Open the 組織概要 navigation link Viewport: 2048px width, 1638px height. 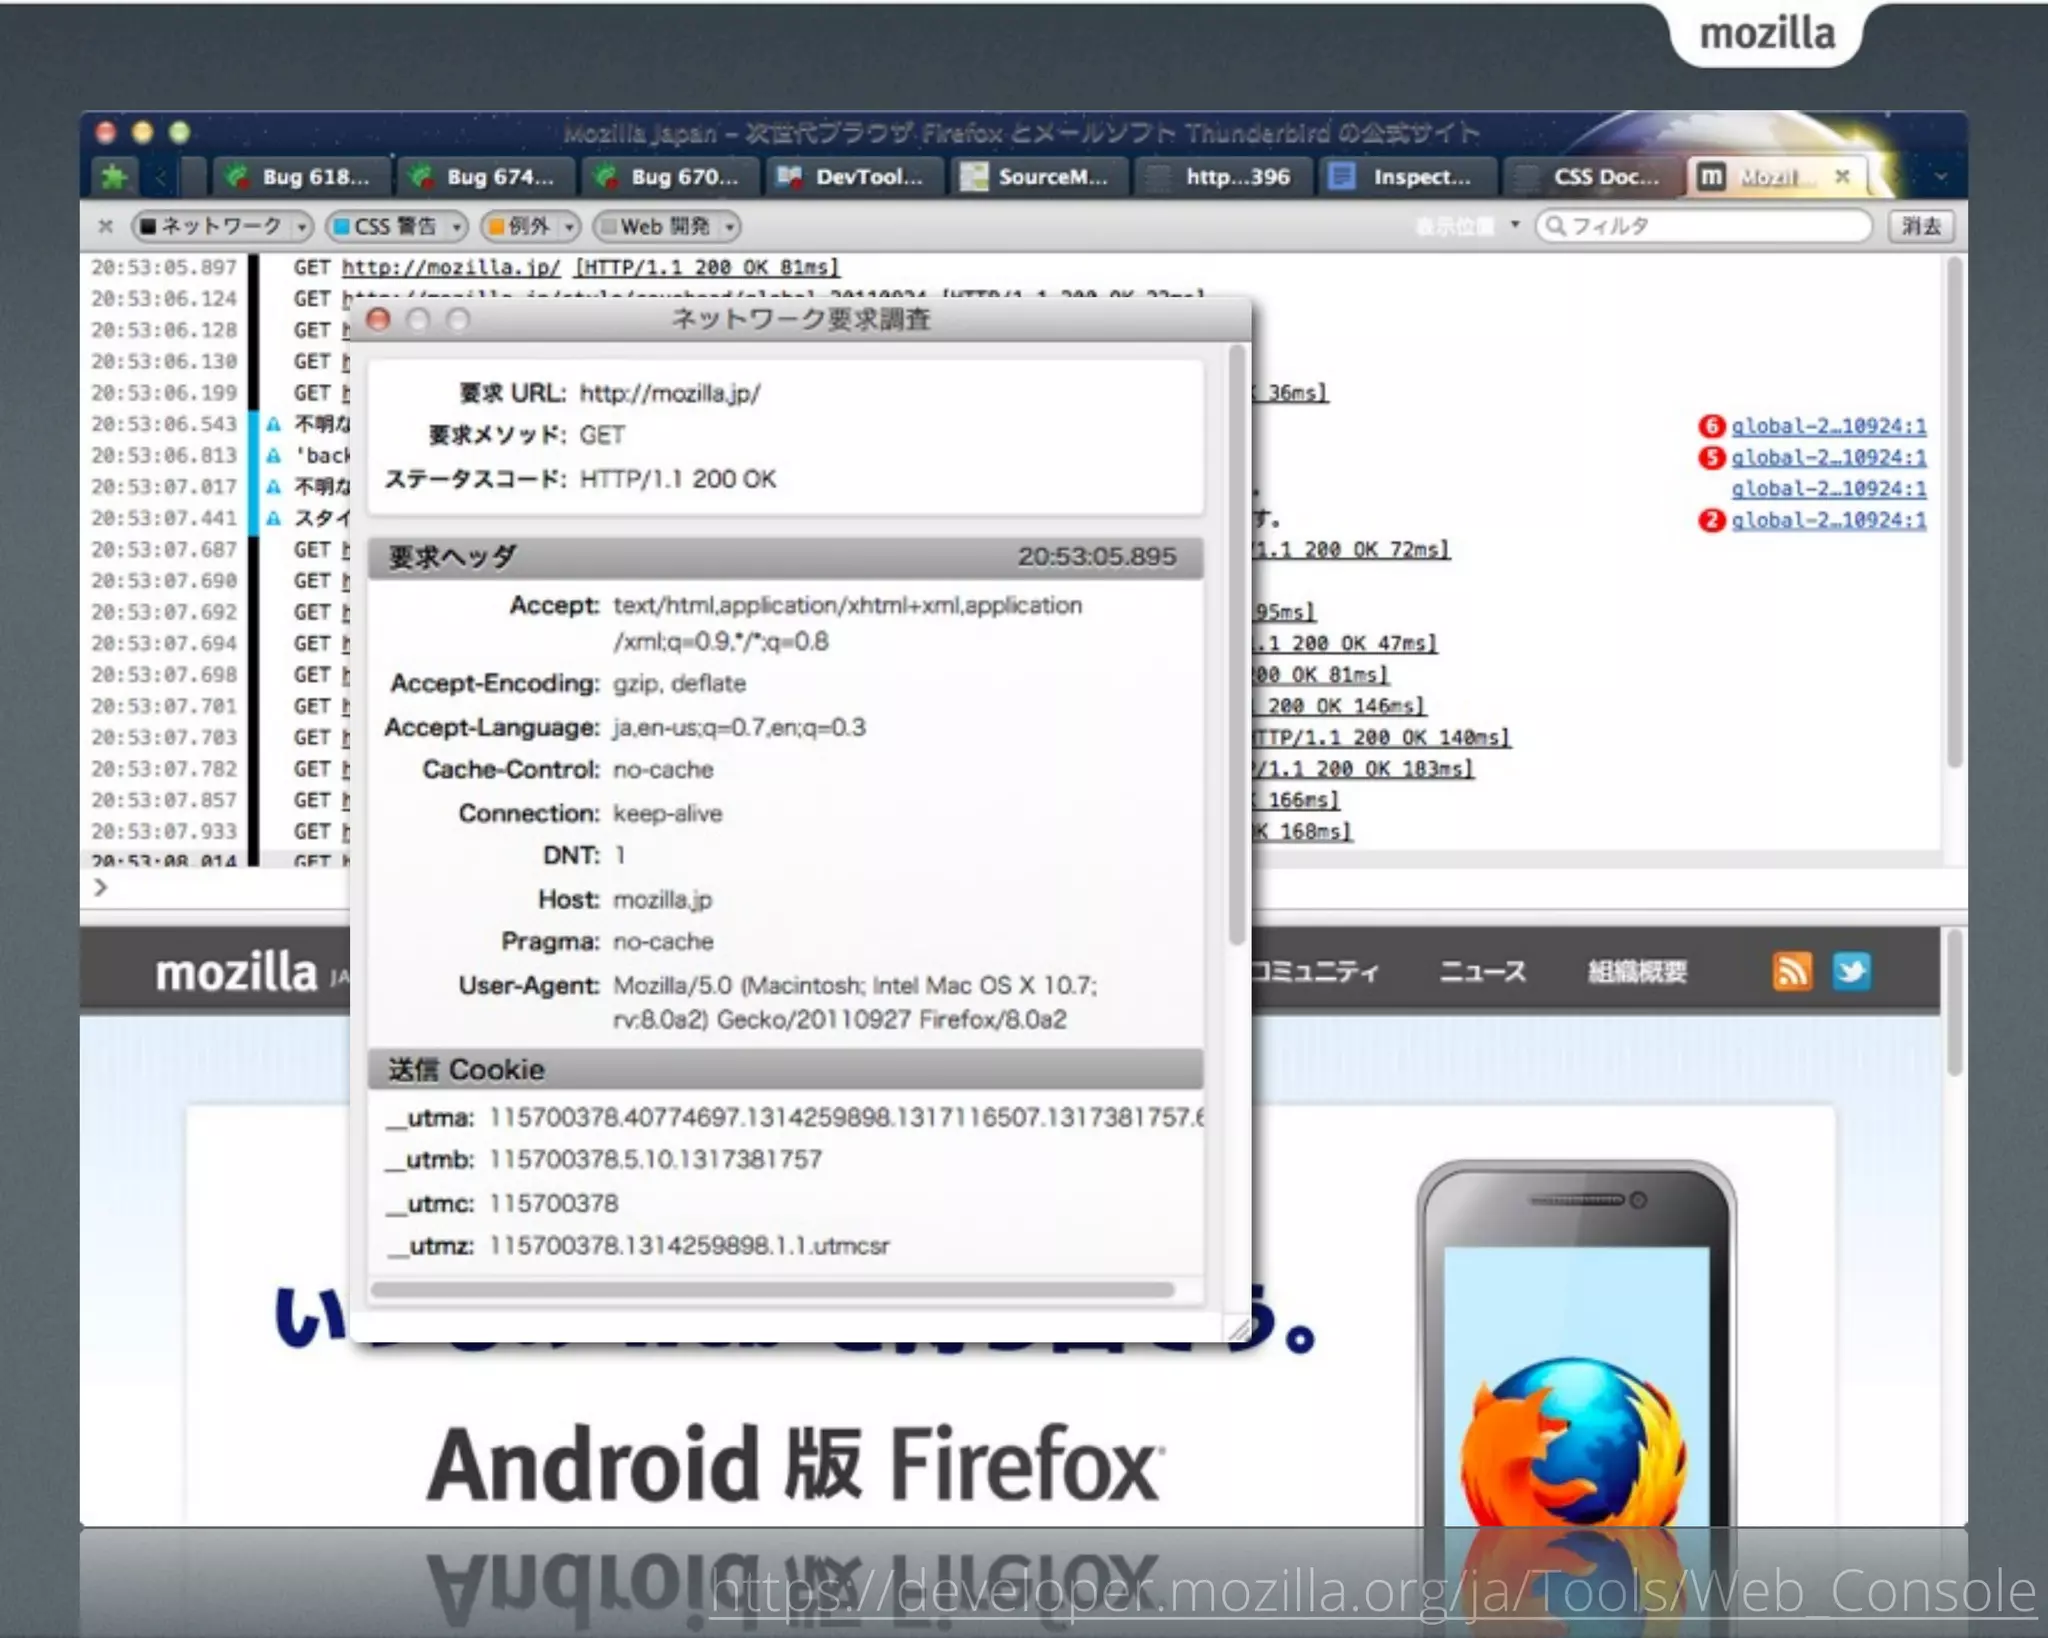pos(1637,971)
